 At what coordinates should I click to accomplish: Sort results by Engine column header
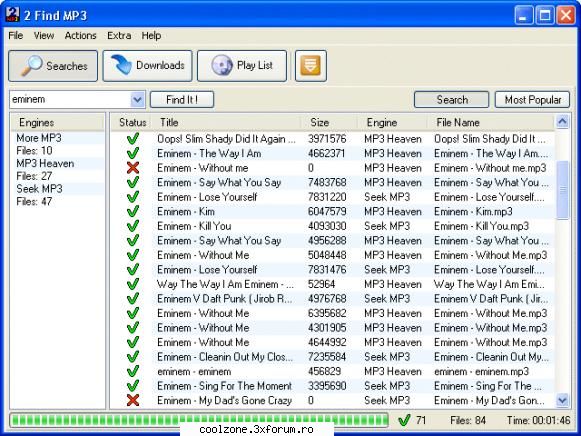(x=392, y=123)
